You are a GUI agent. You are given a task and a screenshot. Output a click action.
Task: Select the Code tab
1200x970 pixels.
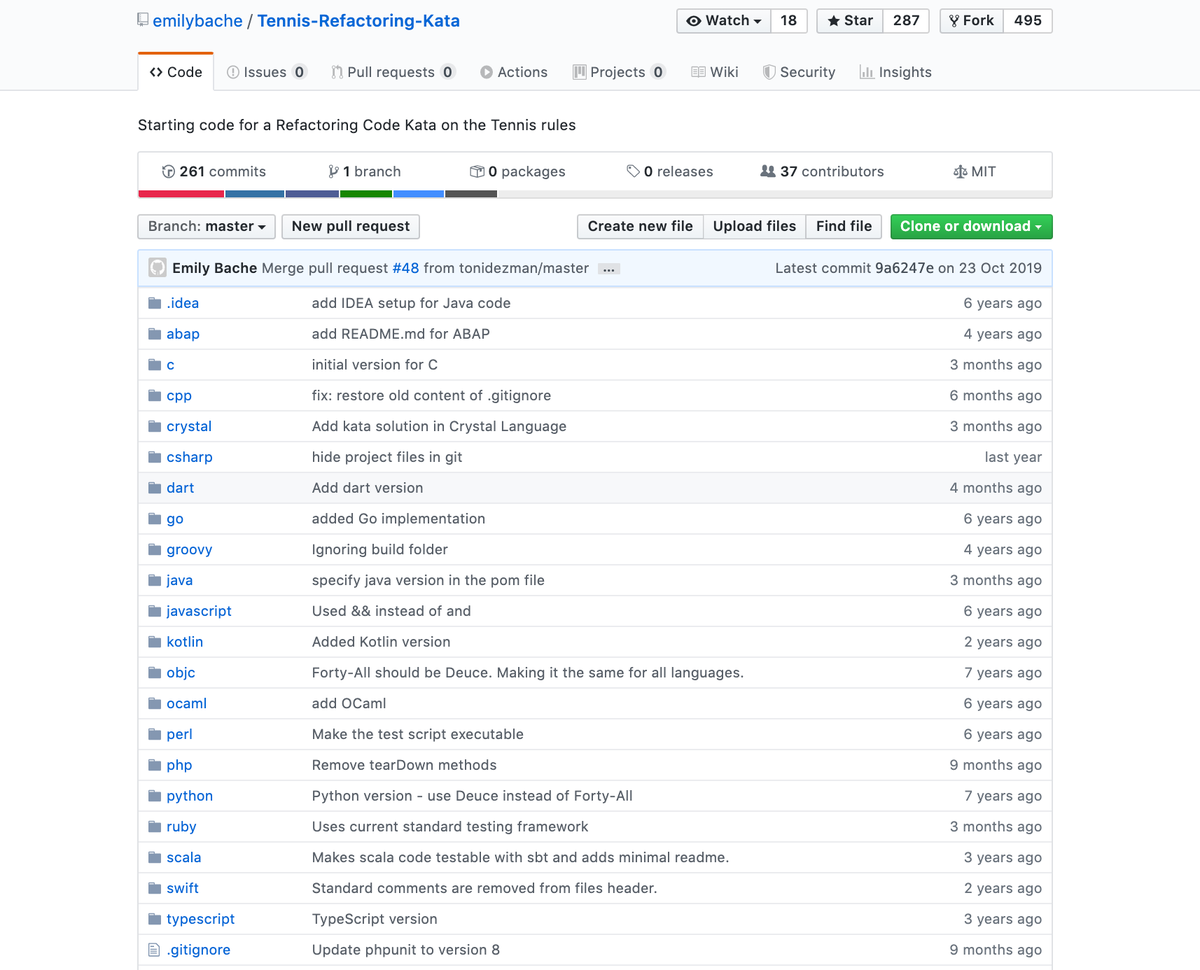[x=176, y=72]
